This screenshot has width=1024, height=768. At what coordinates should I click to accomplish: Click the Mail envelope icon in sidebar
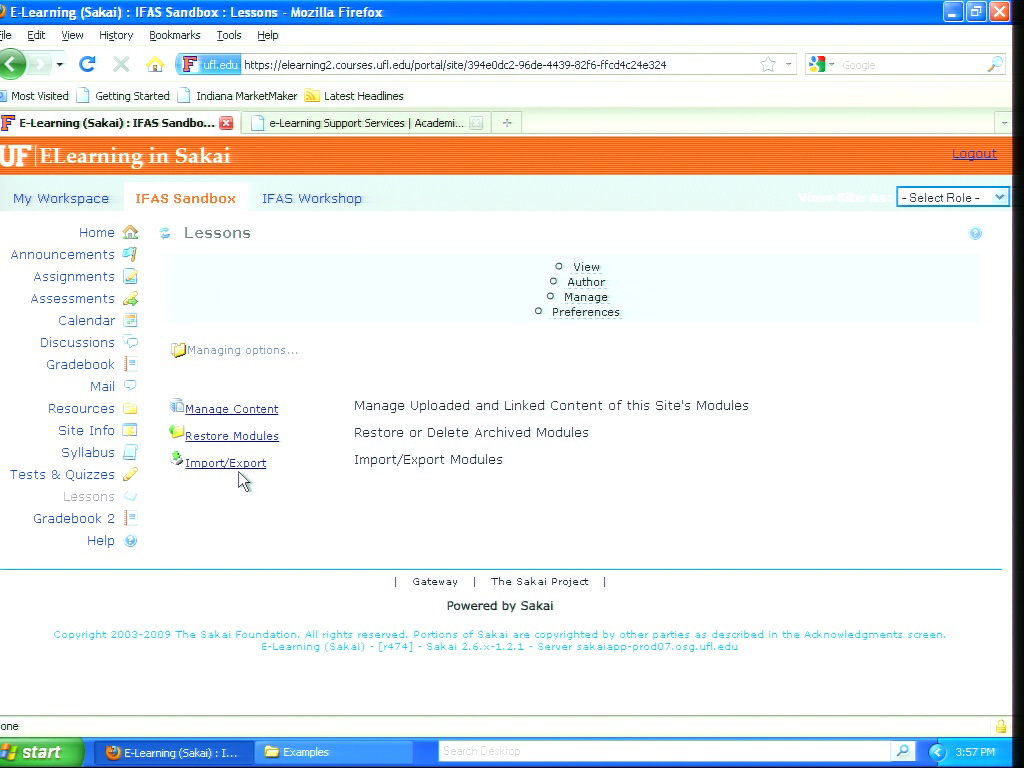click(131, 385)
